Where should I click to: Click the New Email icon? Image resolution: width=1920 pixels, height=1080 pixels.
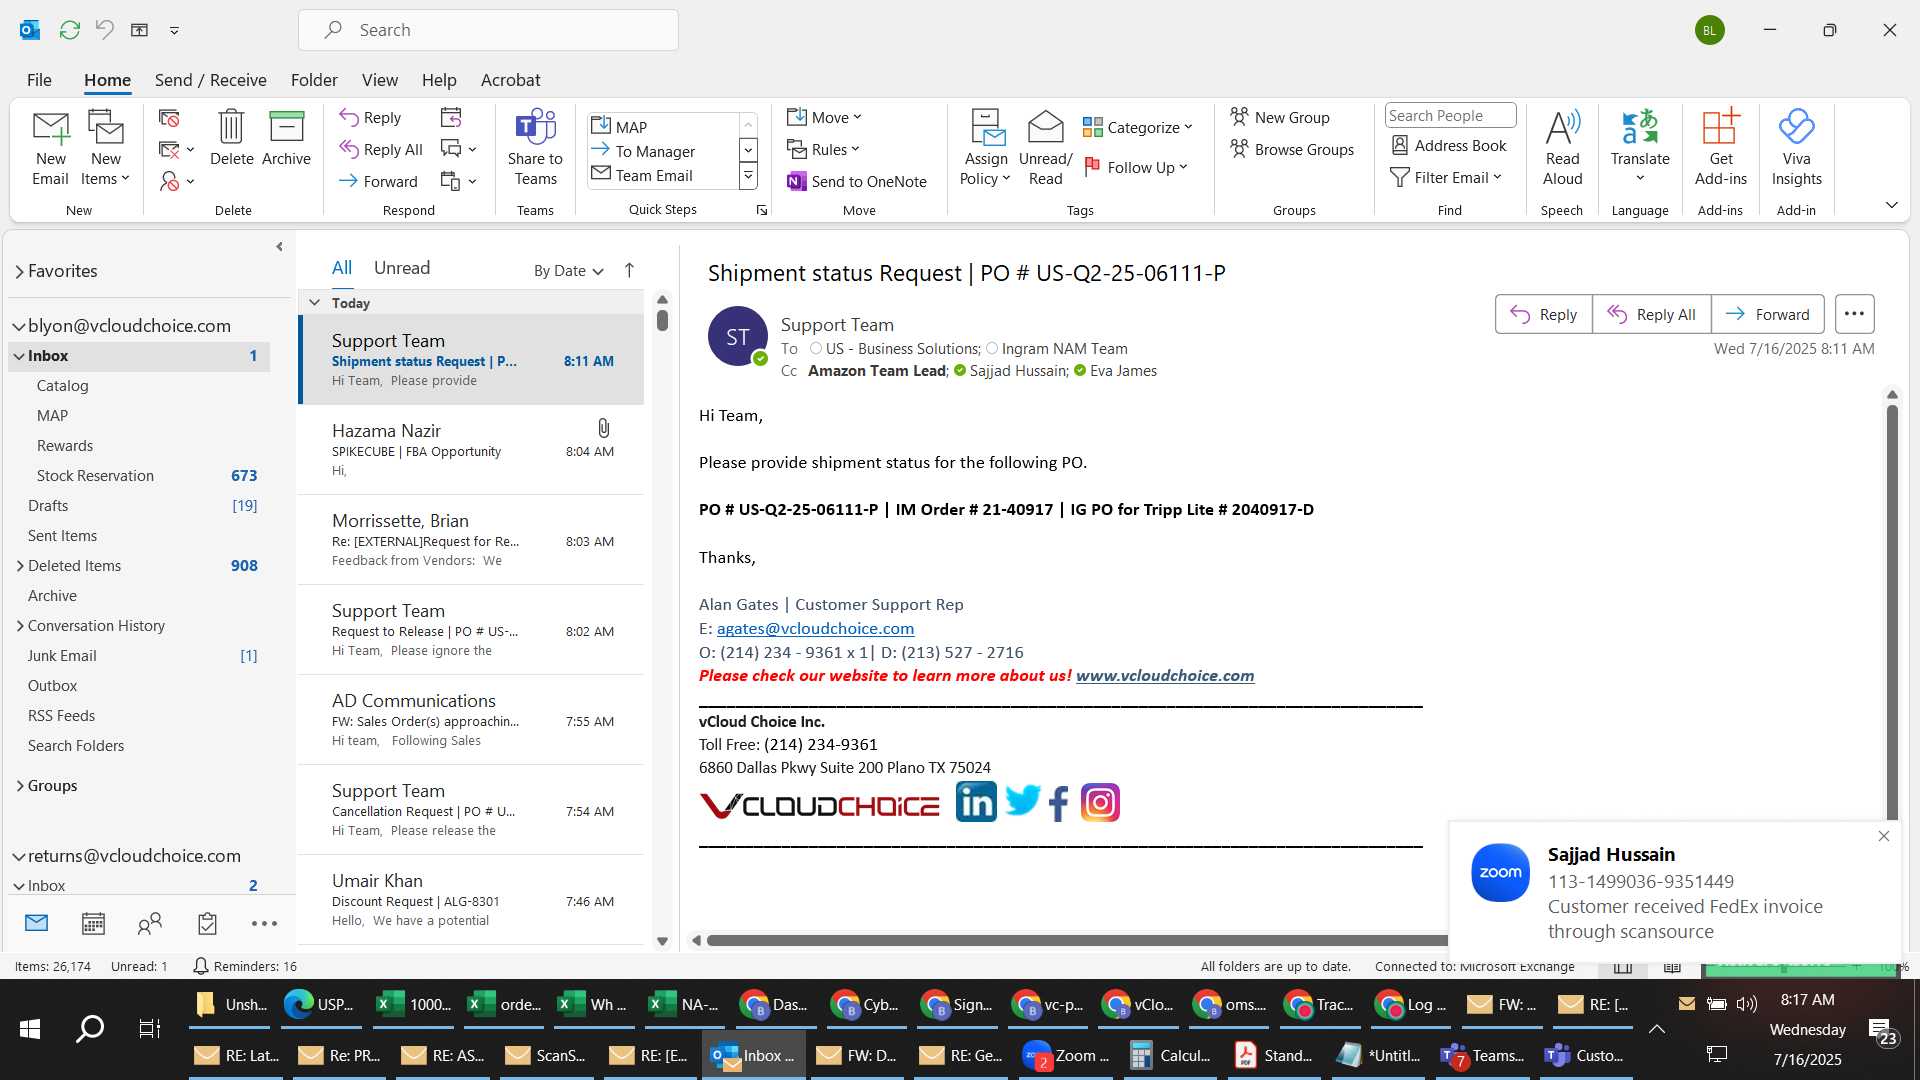click(50, 147)
